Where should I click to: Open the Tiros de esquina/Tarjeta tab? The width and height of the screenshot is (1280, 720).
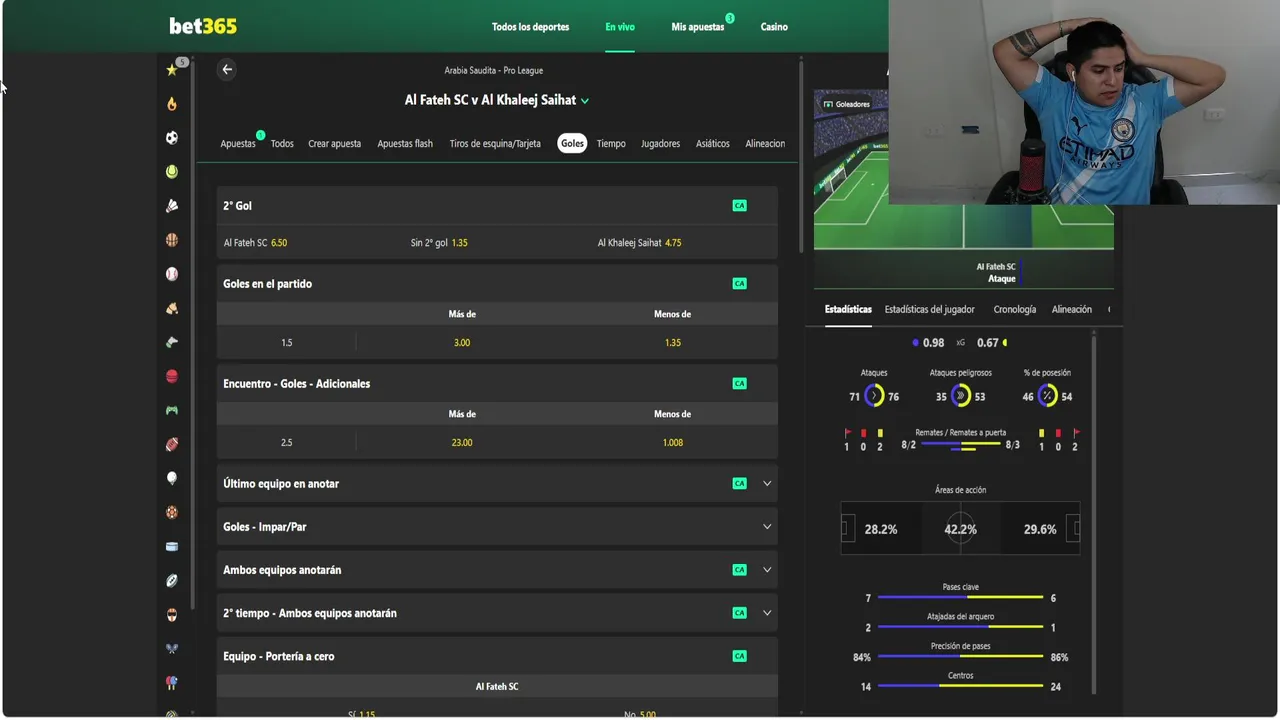tap(495, 144)
